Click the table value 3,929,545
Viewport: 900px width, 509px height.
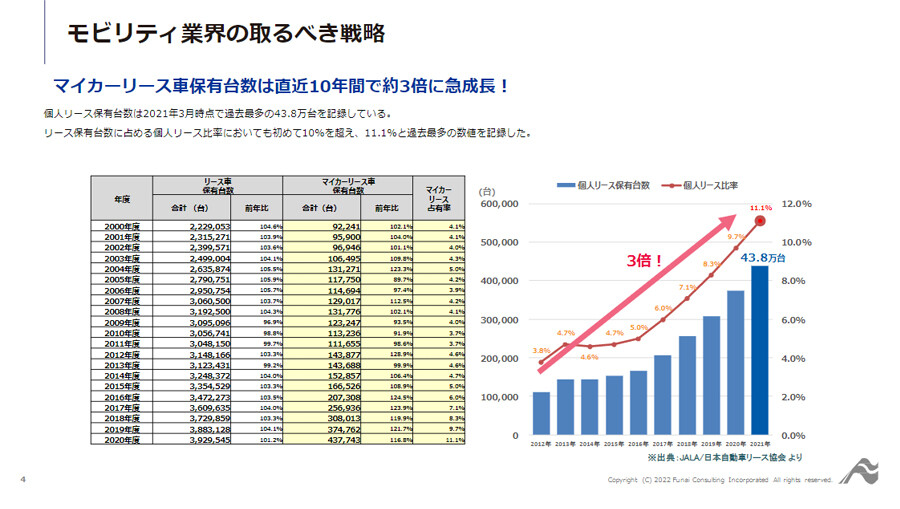pyautogui.click(x=210, y=440)
